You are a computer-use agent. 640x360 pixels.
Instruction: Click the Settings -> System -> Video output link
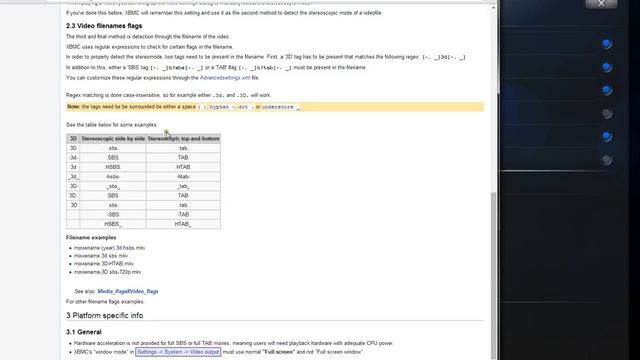[x=178, y=352]
